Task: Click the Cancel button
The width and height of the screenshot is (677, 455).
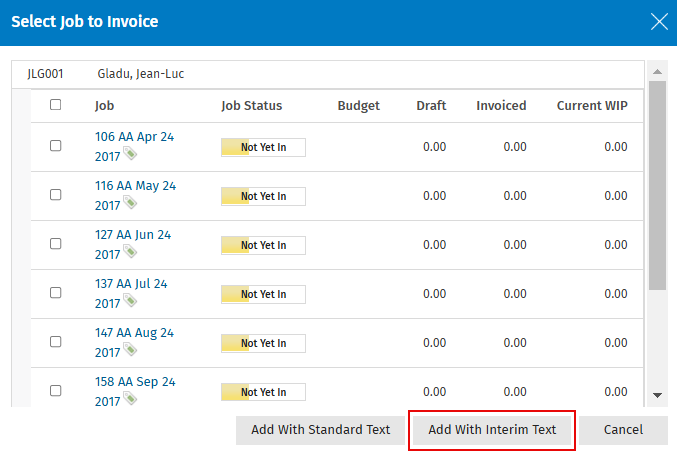Action: click(x=623, y=430)
